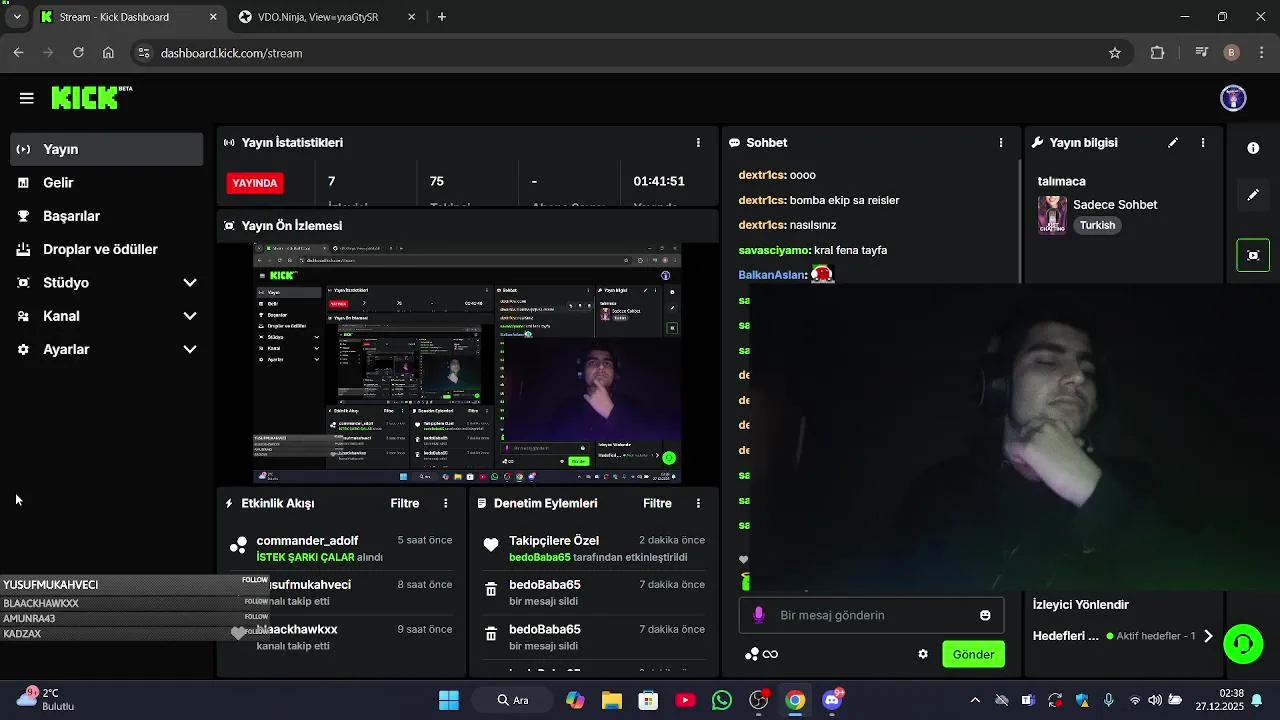Click the 01:41:51 stream duration value
This screenshot has height=720, width=1280.
coord(659,181)
